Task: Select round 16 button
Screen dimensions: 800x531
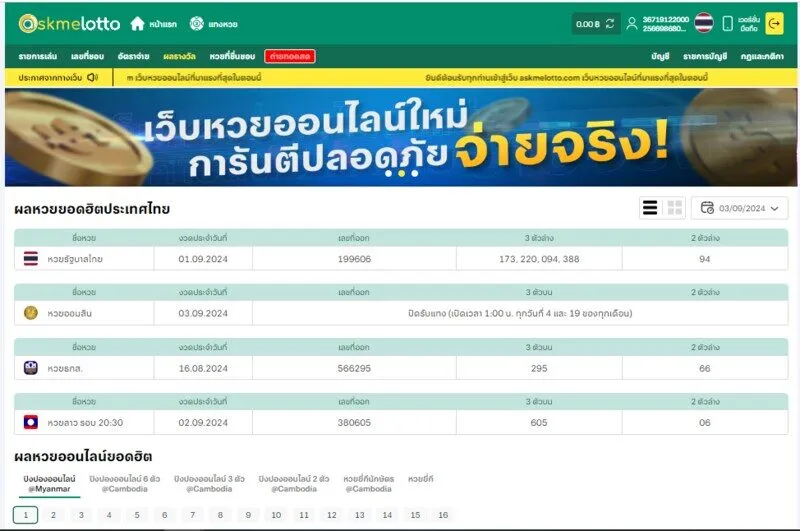Action: [x=443, y=515]
